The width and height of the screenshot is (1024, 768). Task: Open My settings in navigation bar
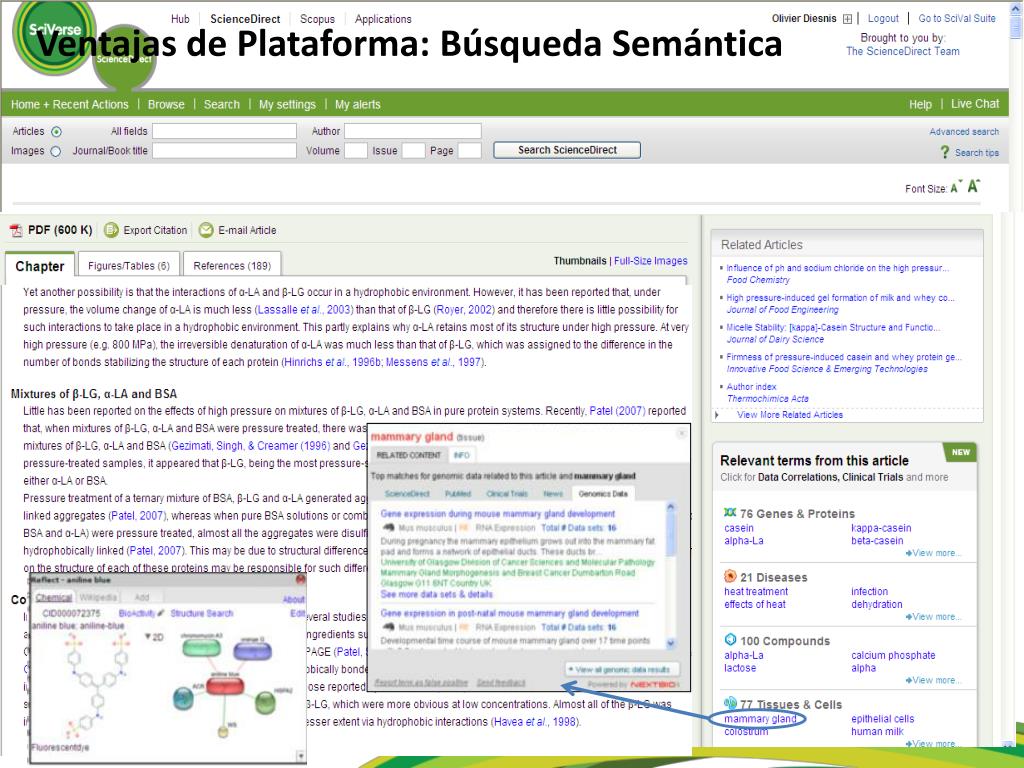tap(287, 104)
